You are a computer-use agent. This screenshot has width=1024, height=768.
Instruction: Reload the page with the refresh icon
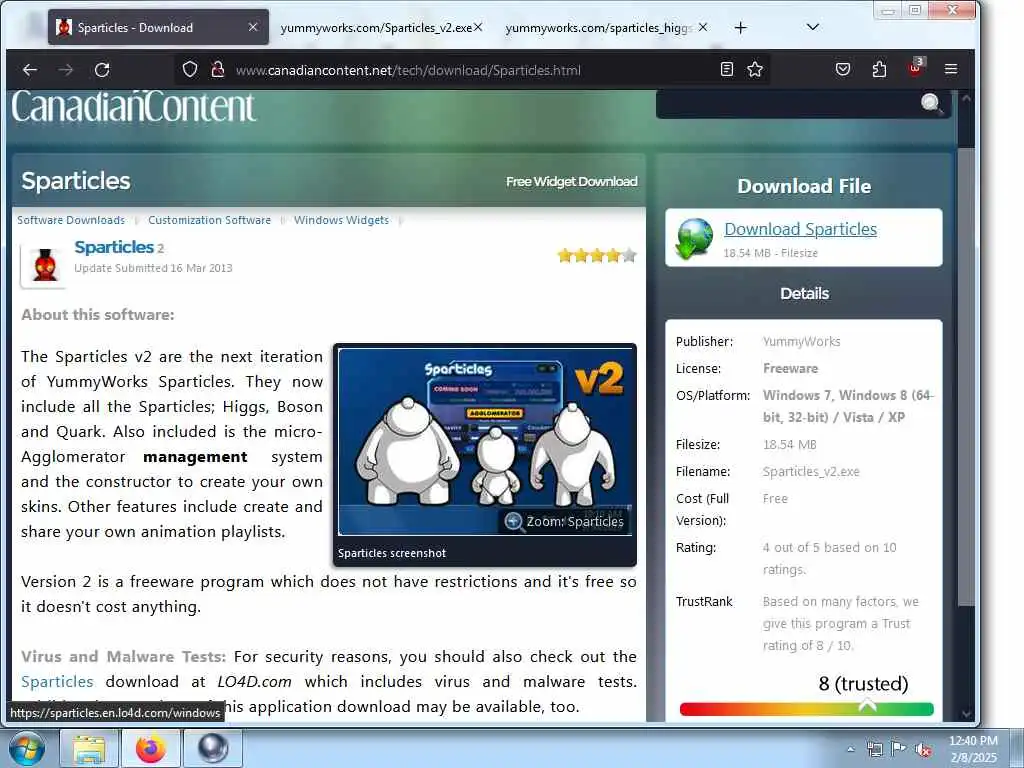(x=102, y=70)
